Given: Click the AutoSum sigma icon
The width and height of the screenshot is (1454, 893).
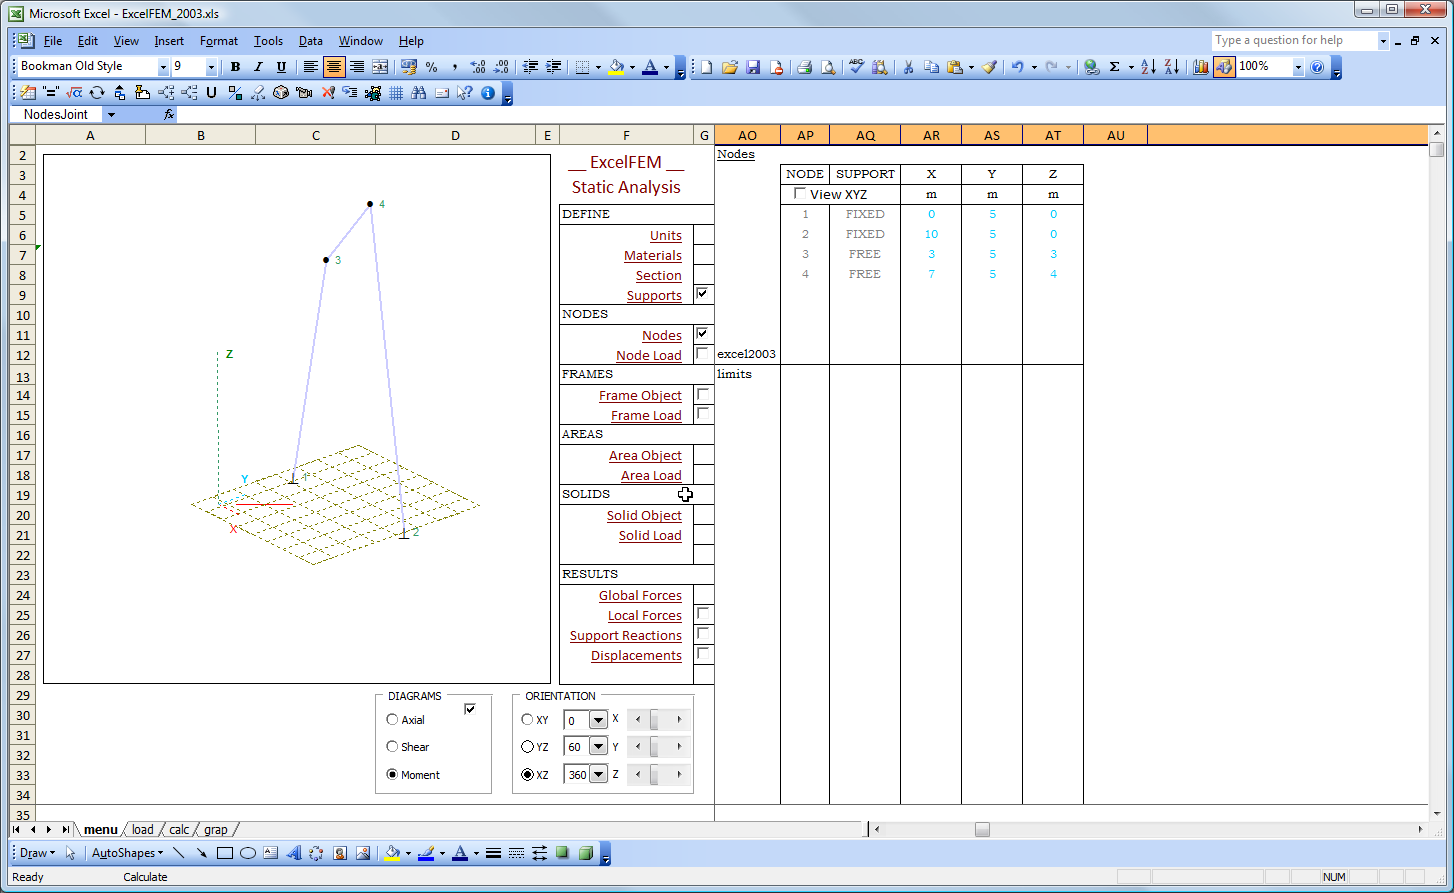Looking at the screenshot, I should pos(1114,67).
